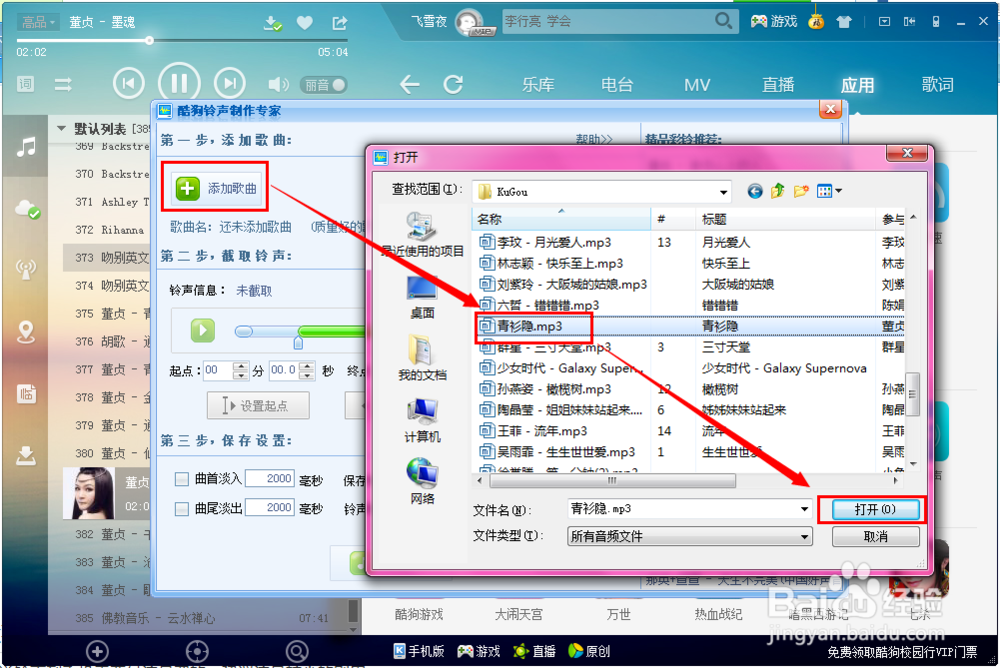Open 手机版 in bottom bar

coord(418,651)
